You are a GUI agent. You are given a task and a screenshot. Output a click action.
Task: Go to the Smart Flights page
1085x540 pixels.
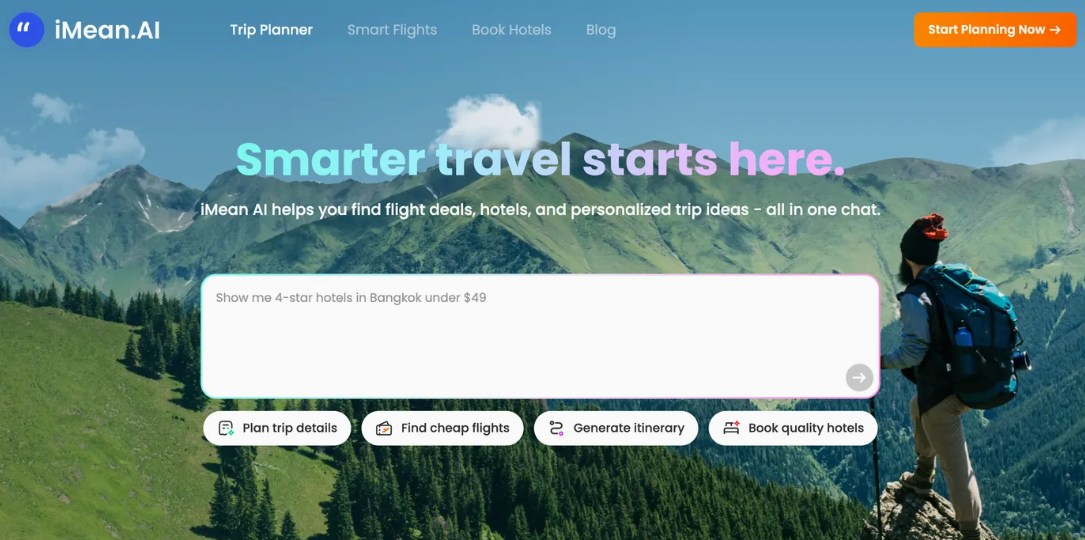point(392,30)
